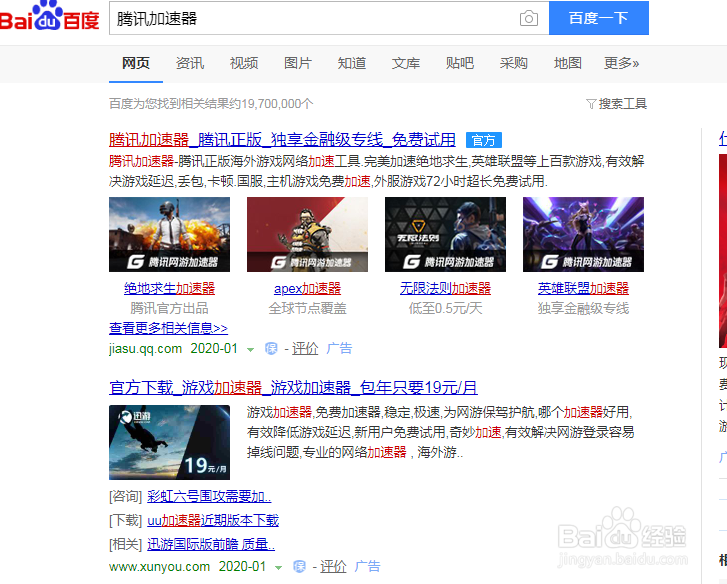
Task: Open uu加速器近期版本下载 link
Action: [213, 521]
